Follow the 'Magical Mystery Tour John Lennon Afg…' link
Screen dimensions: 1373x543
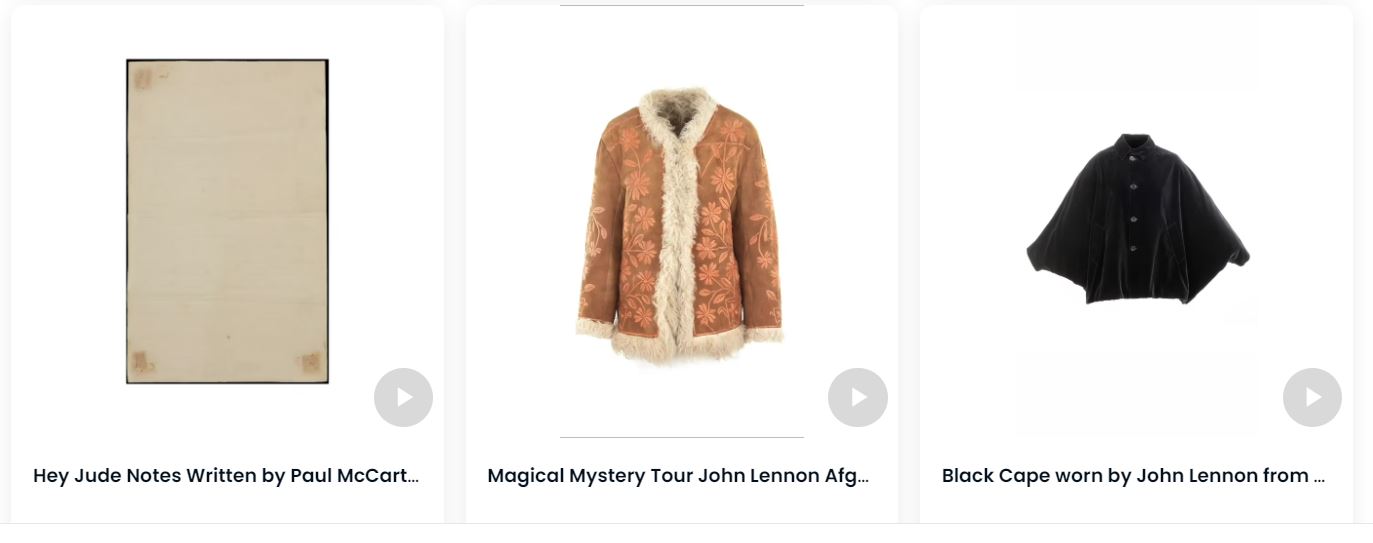click(x=679, y=476)
